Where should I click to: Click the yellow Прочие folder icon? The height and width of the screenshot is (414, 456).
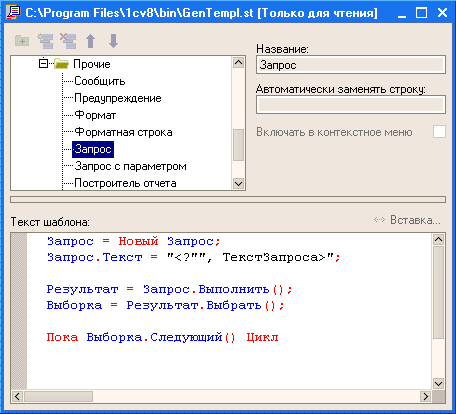pos(62,64)
